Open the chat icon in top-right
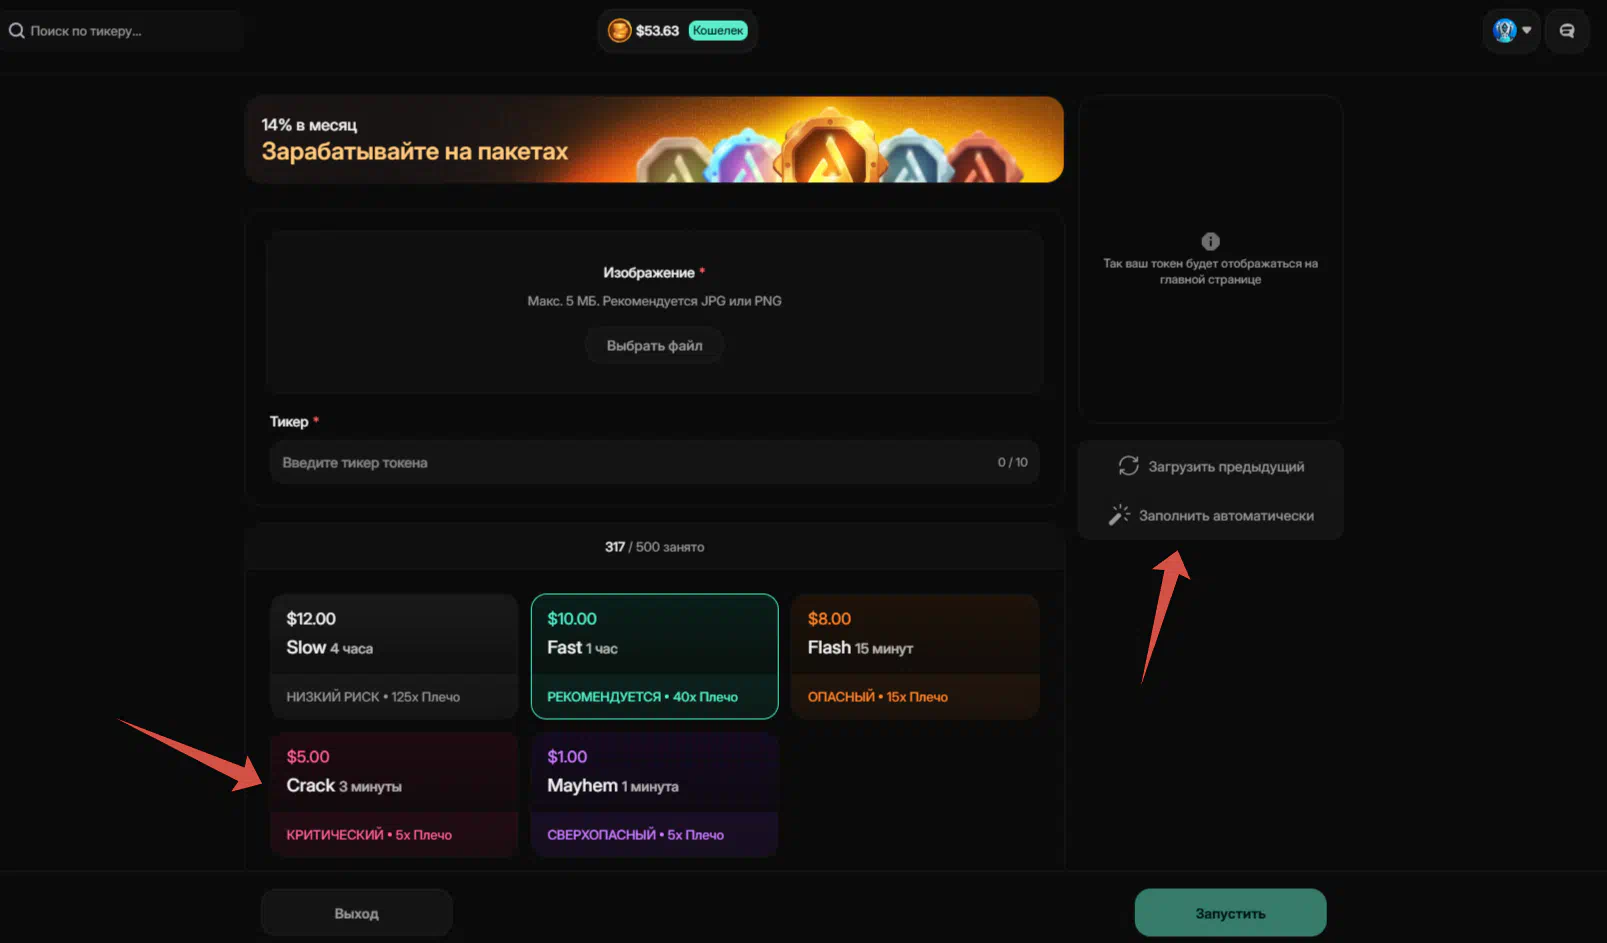The height and width of the screenshot is (943, 1607). [1566, 31]
